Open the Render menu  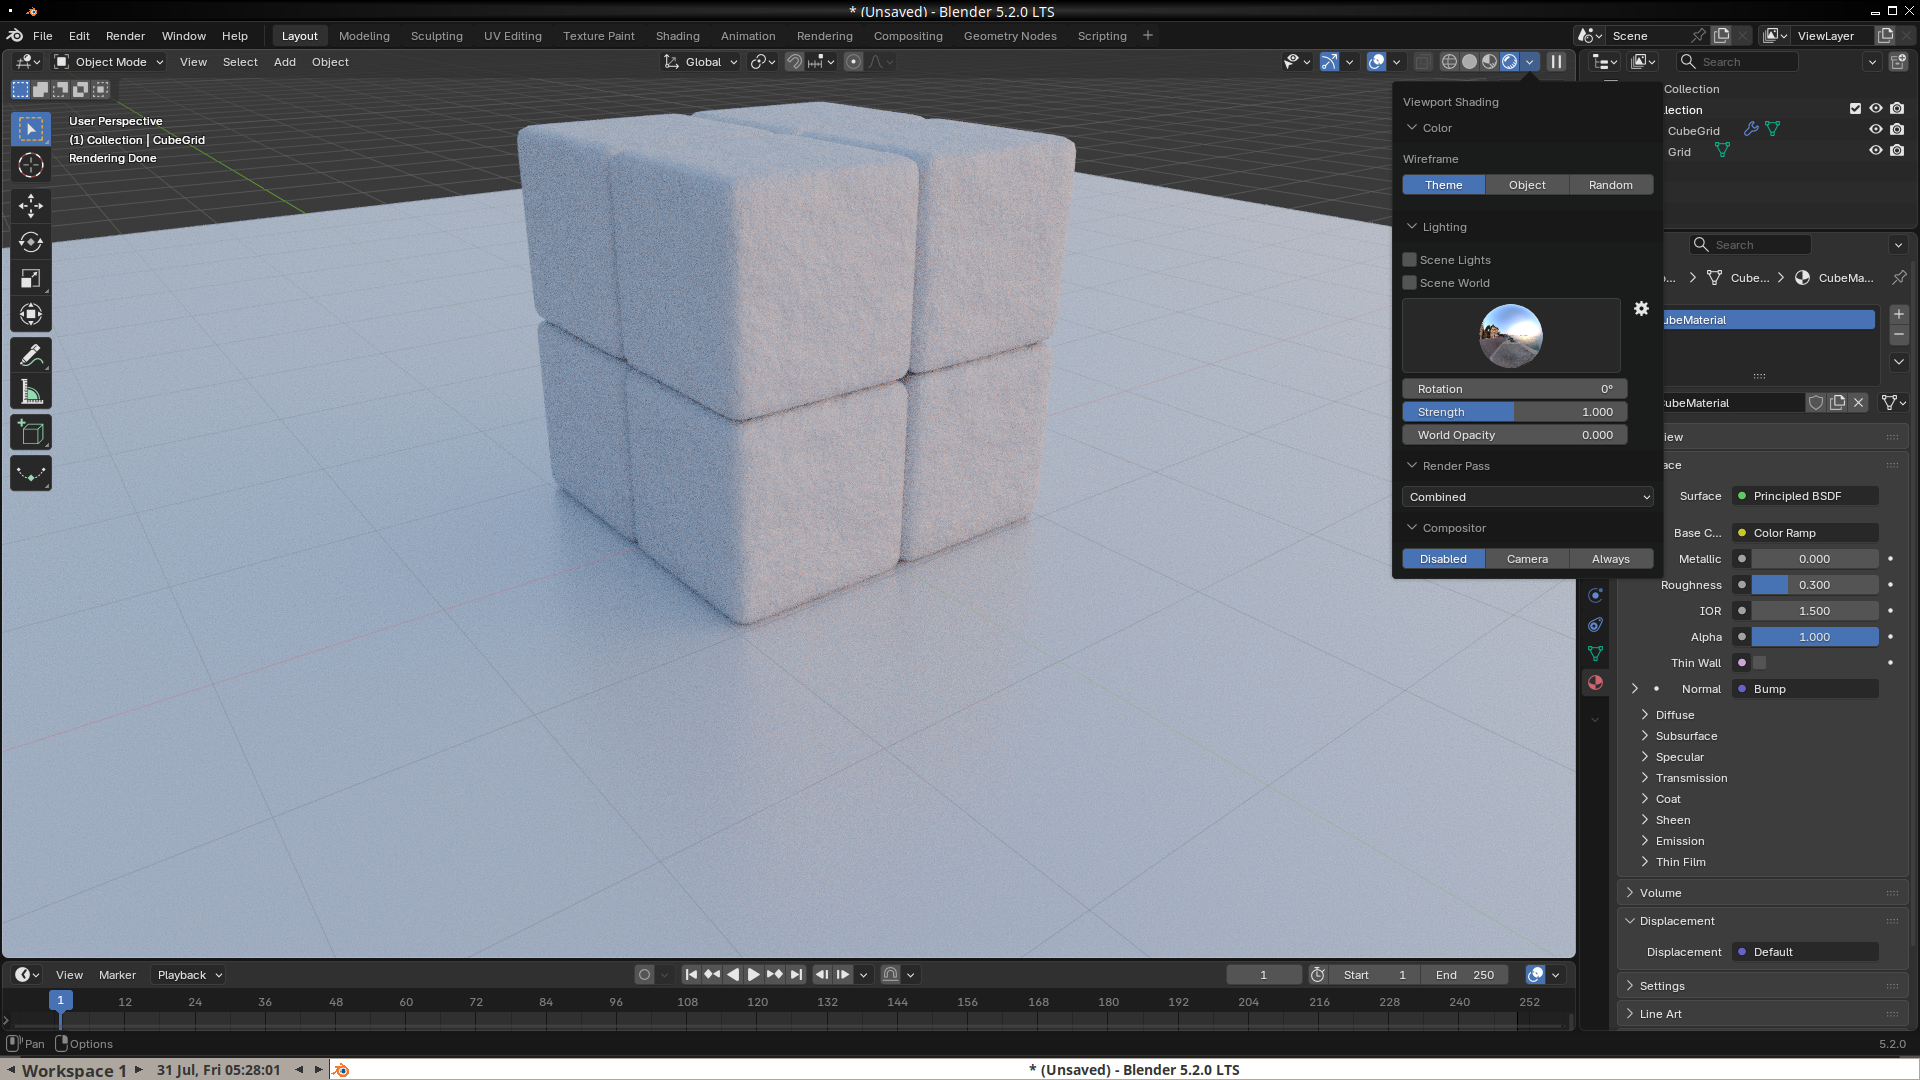click(x=125, y=36)
